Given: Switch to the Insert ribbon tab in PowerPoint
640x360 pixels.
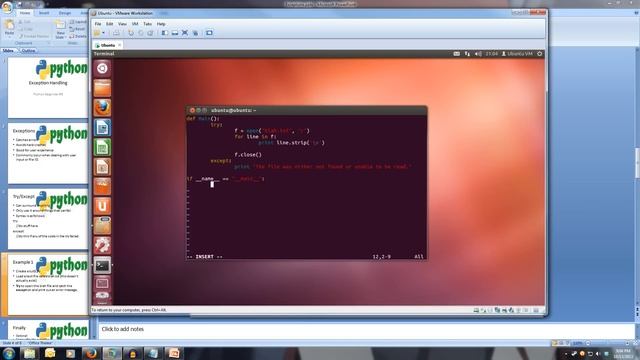Looking at the screenshot, I should pos(44,13).
